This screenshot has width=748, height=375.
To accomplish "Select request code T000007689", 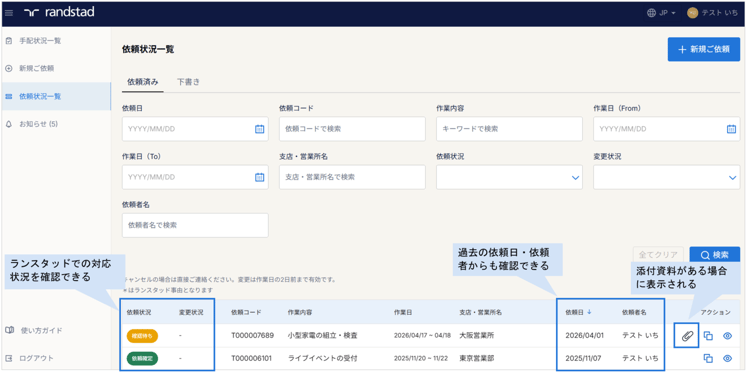I will pos(253,335).
